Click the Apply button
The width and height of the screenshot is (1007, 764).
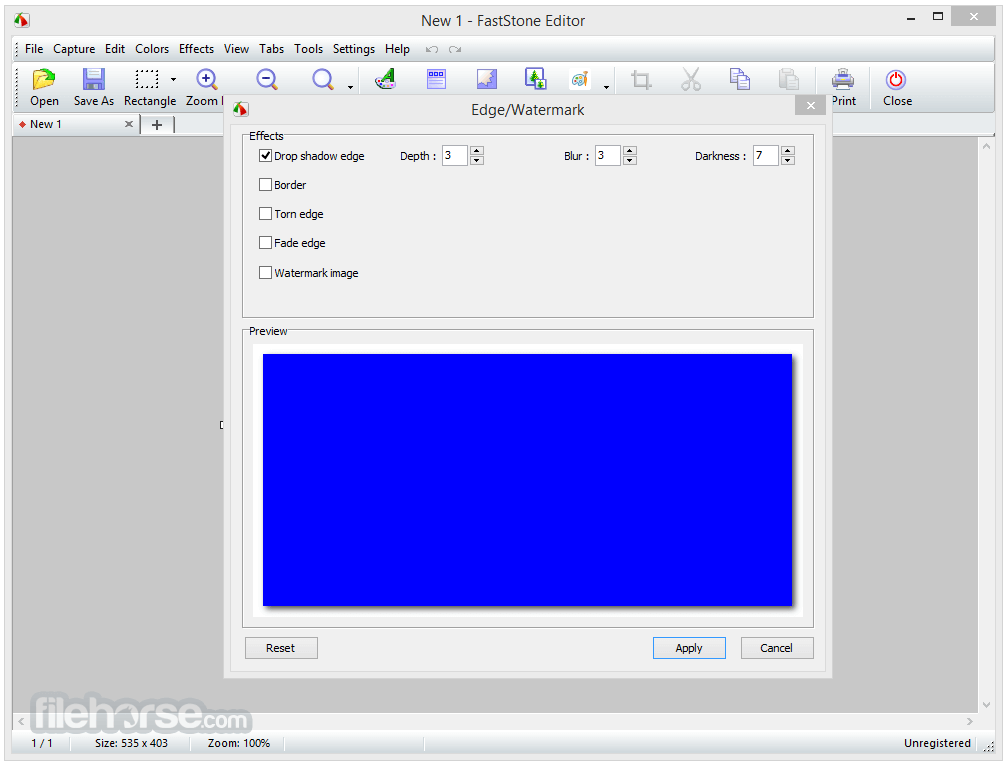689,648
